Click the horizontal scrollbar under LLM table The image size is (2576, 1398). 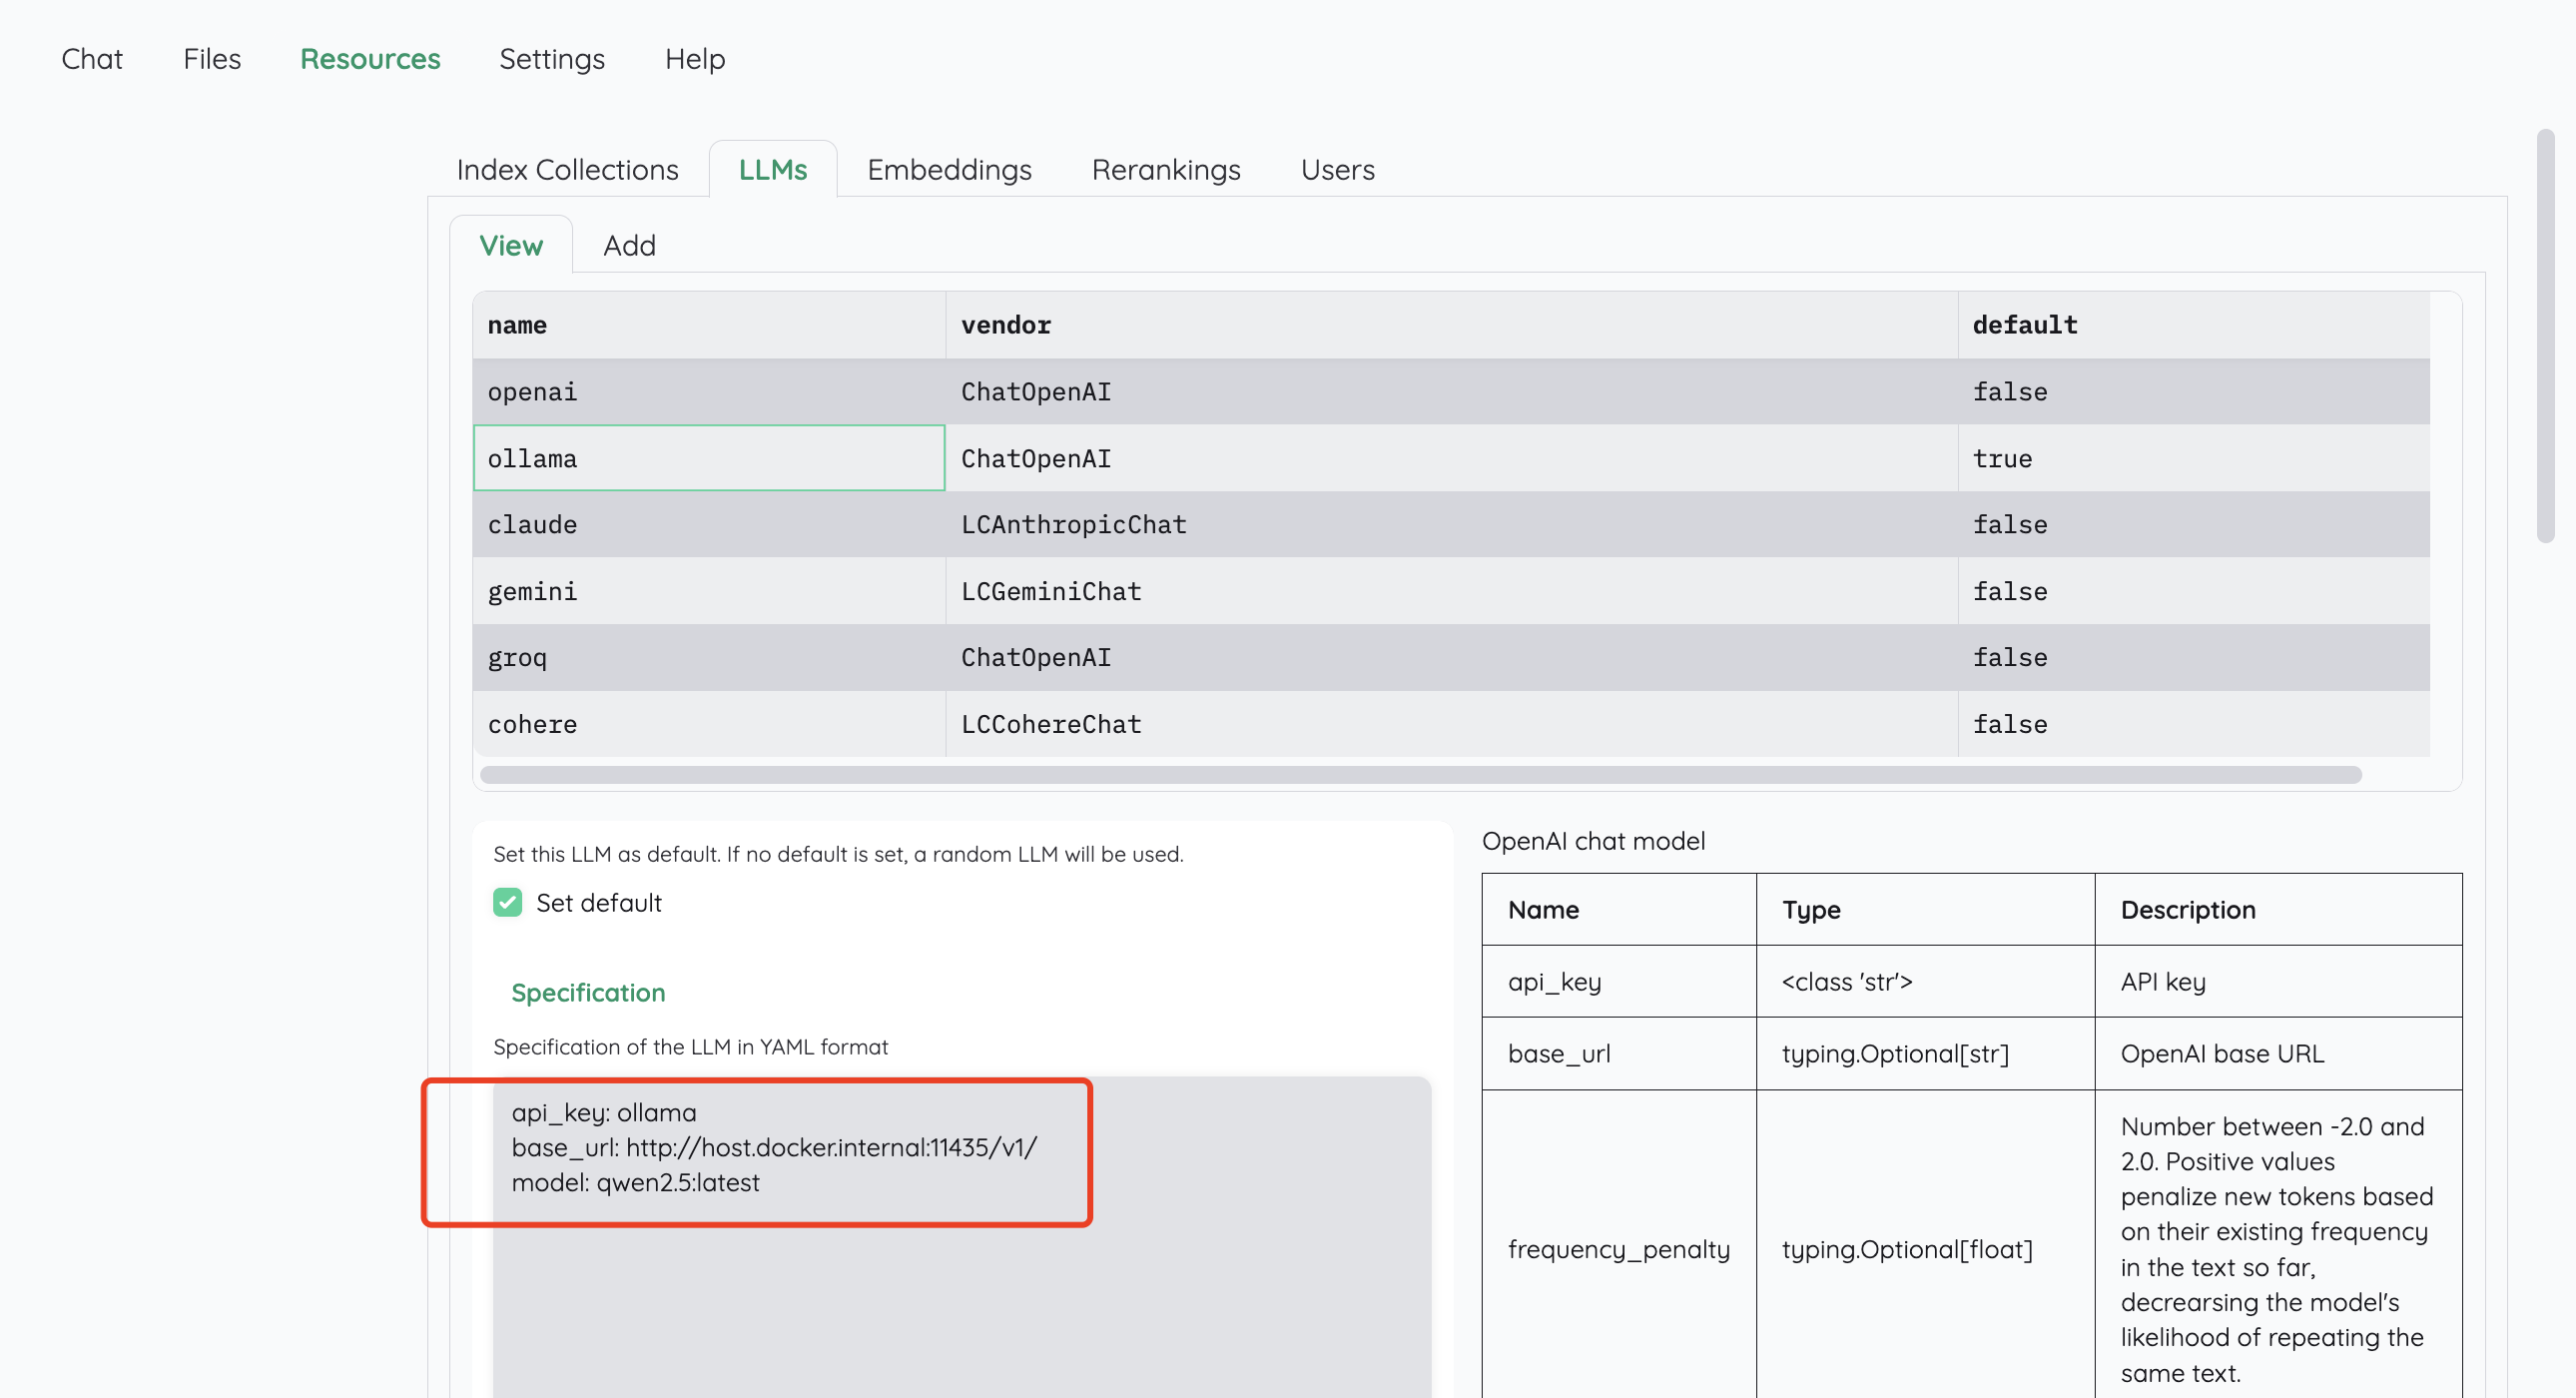pyautogui.click(x=1420, y=775)
